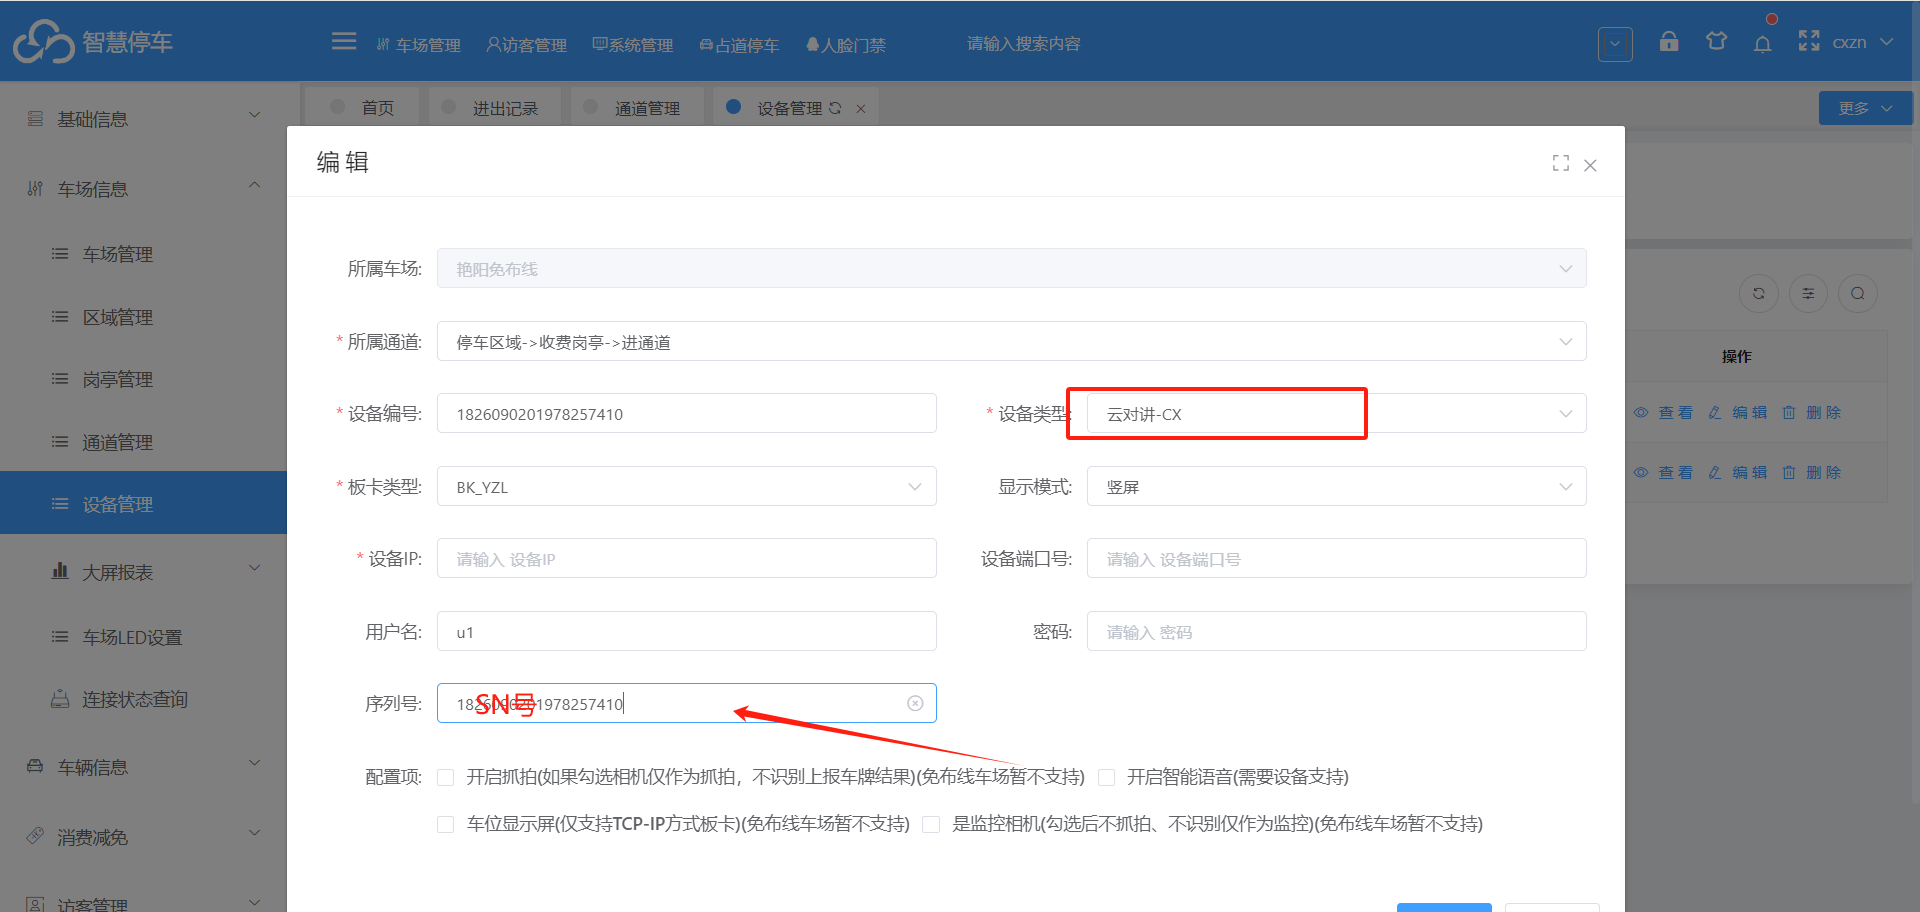The width and height of the screenshot is (1920, 912).
Task: Toggle fullscreen from the header icon
Action: (x=1809, y=41)
